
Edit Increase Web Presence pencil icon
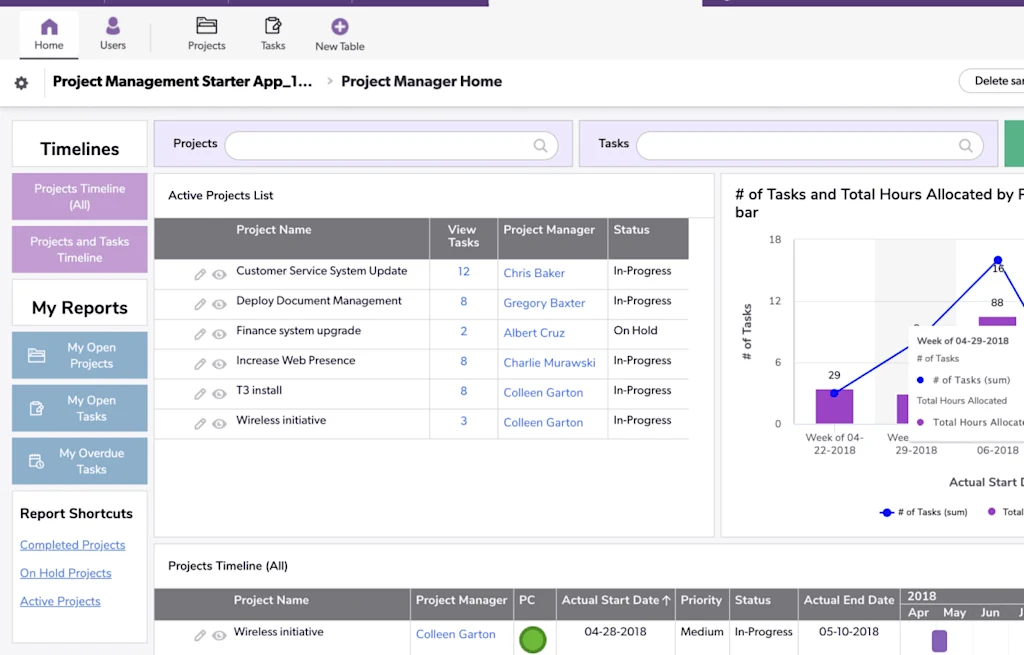click(x=200, y=364)
